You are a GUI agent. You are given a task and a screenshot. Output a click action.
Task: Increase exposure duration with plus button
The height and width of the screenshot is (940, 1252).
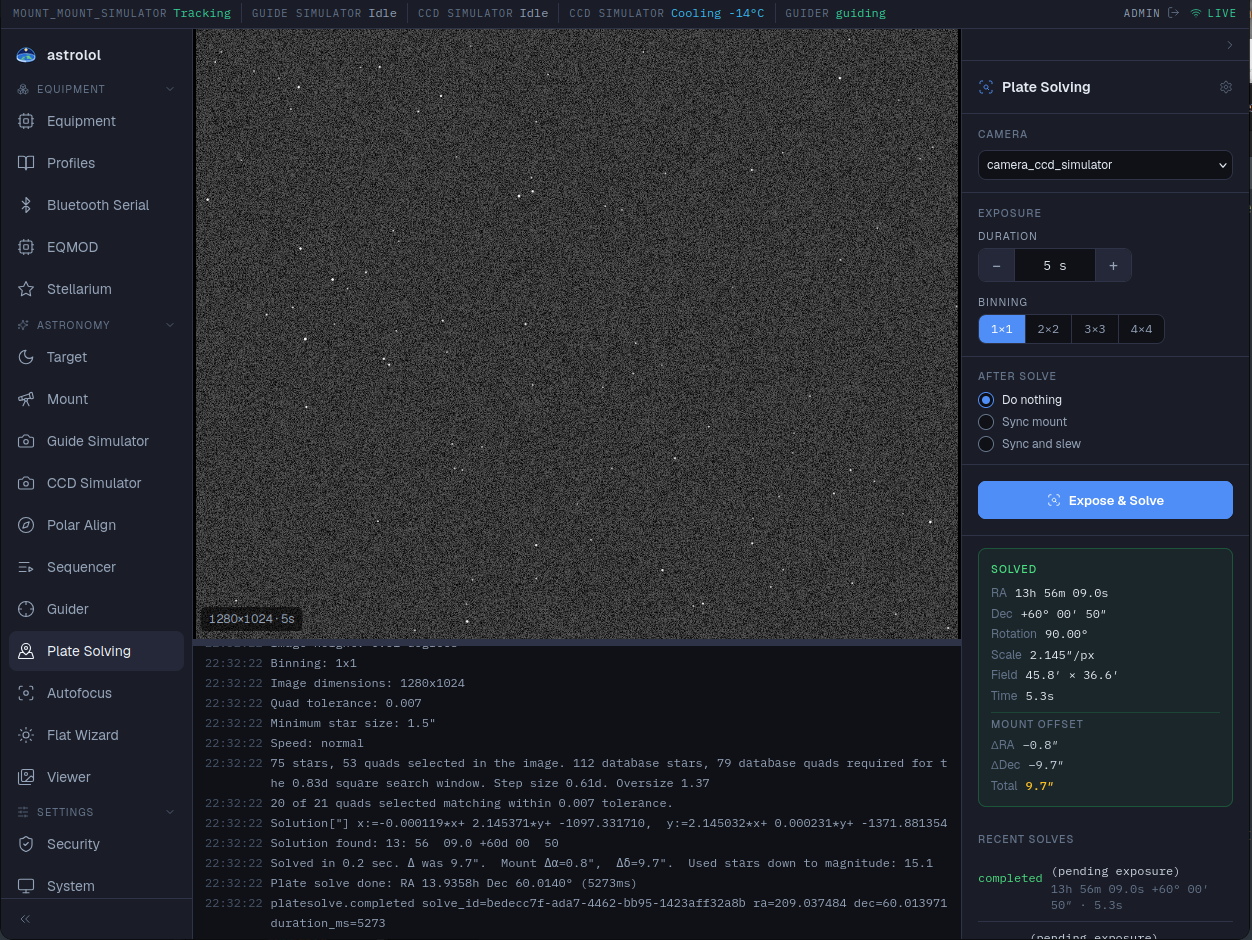tap(1113, 266)
